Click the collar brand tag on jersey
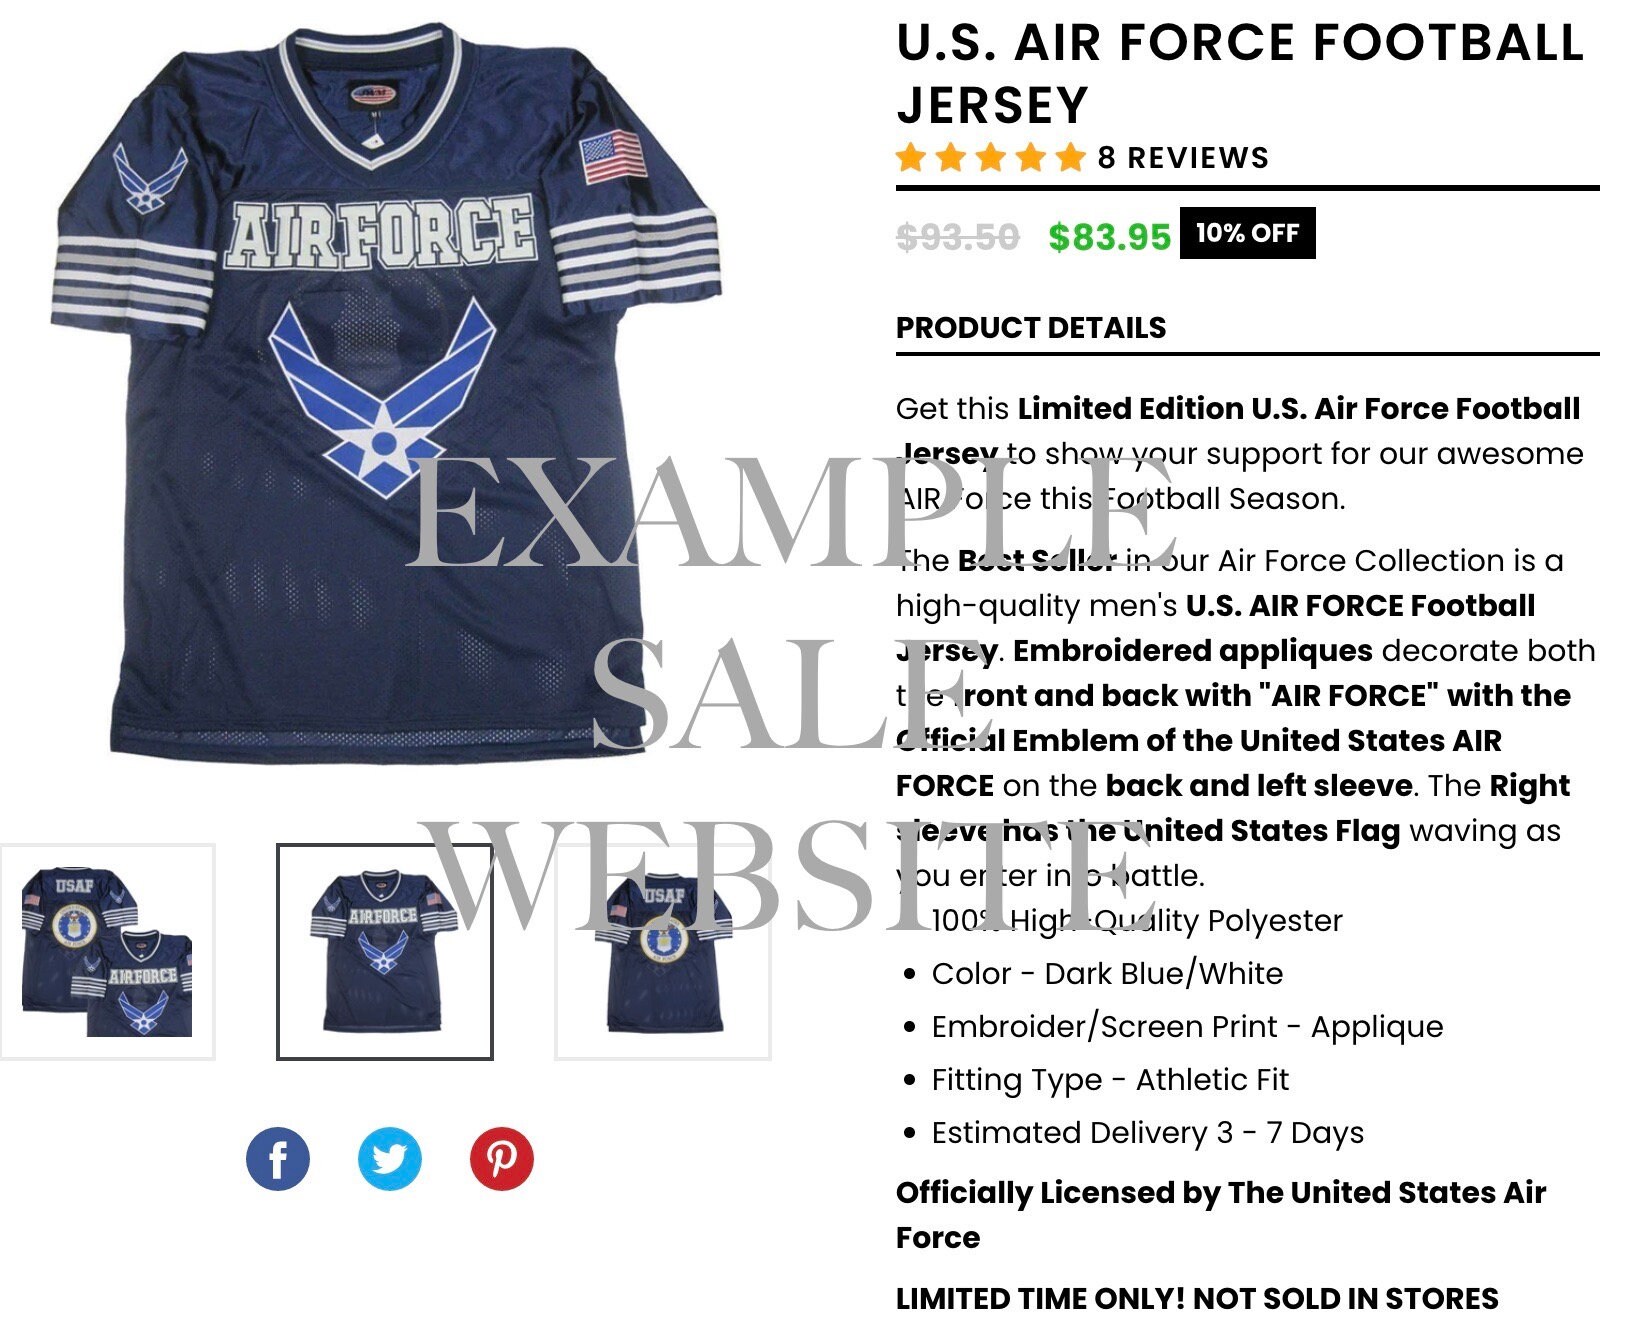 373,95
